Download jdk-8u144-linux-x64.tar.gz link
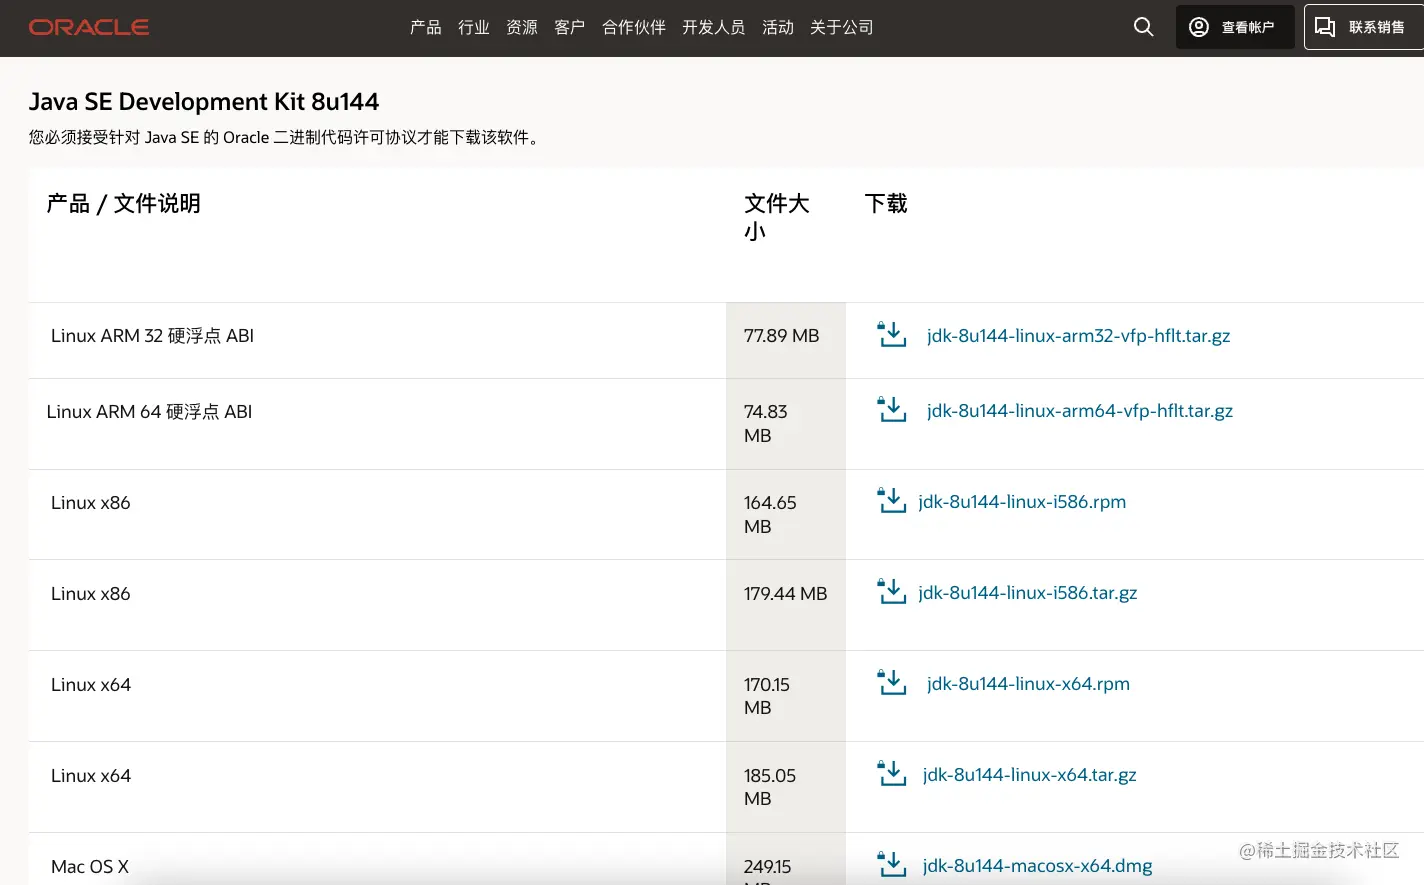Viewport: 1424px width, 885px height. click(1029, 775)
